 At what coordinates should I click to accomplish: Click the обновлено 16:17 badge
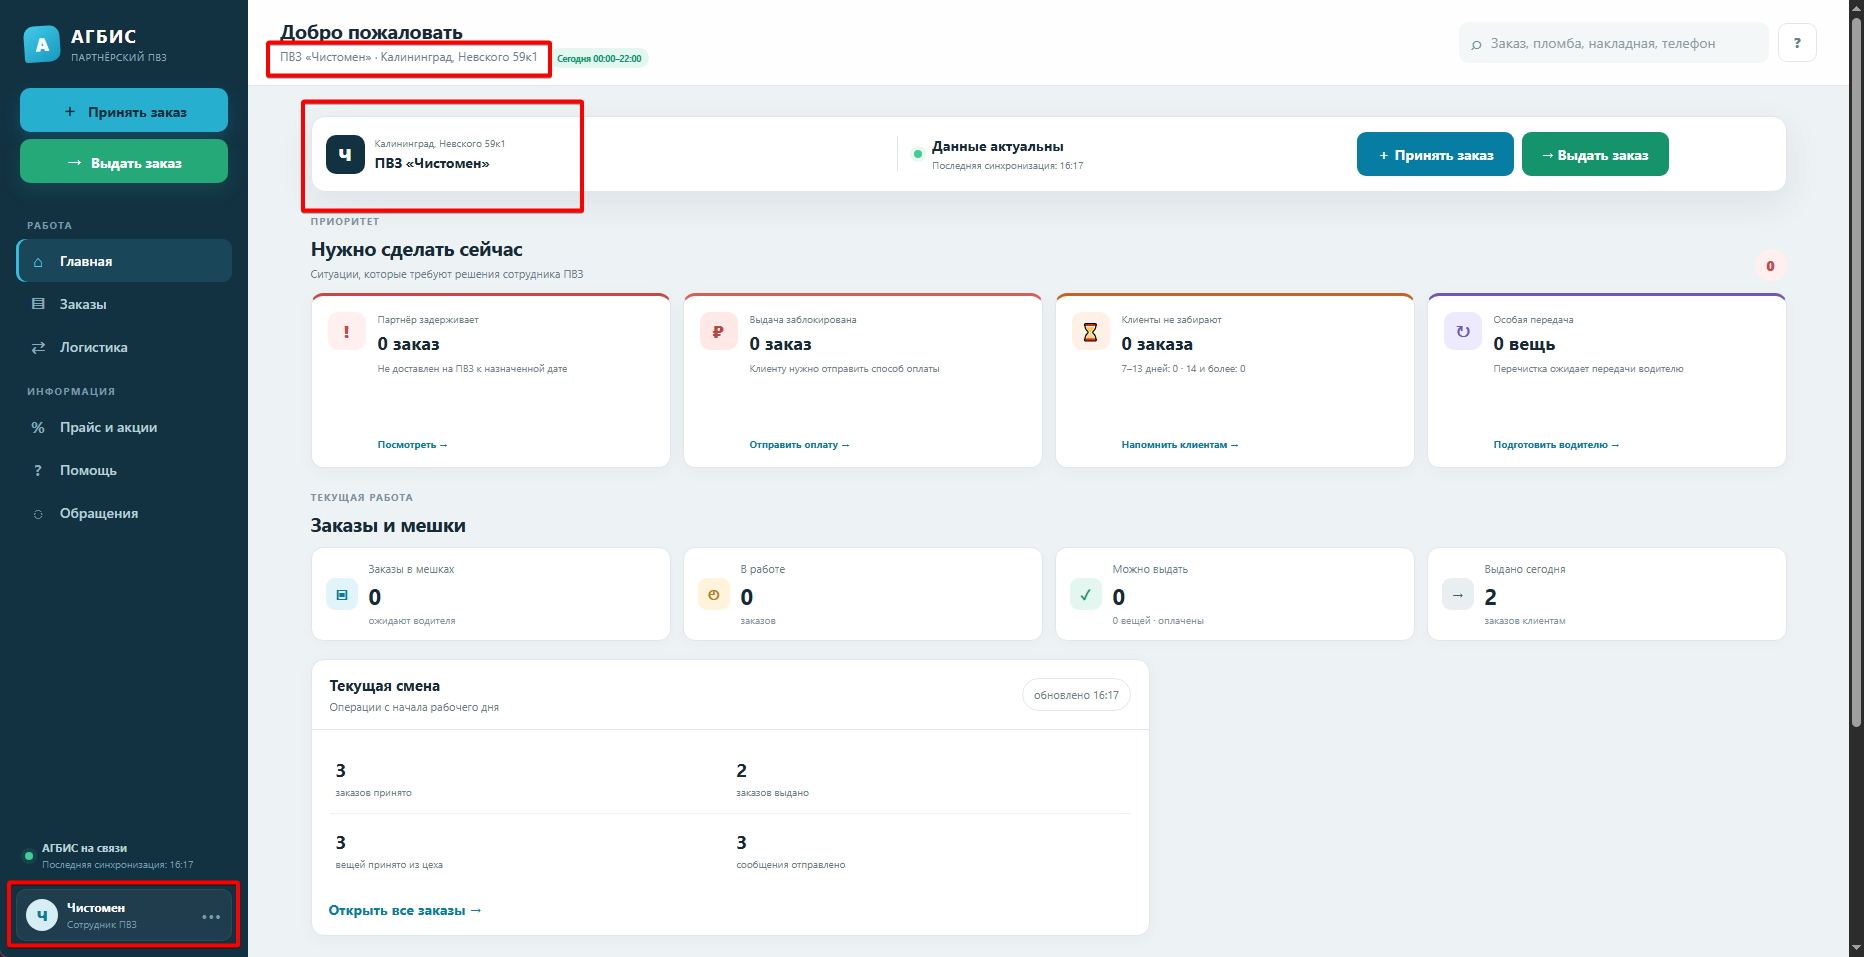(x=1076, y=695)
